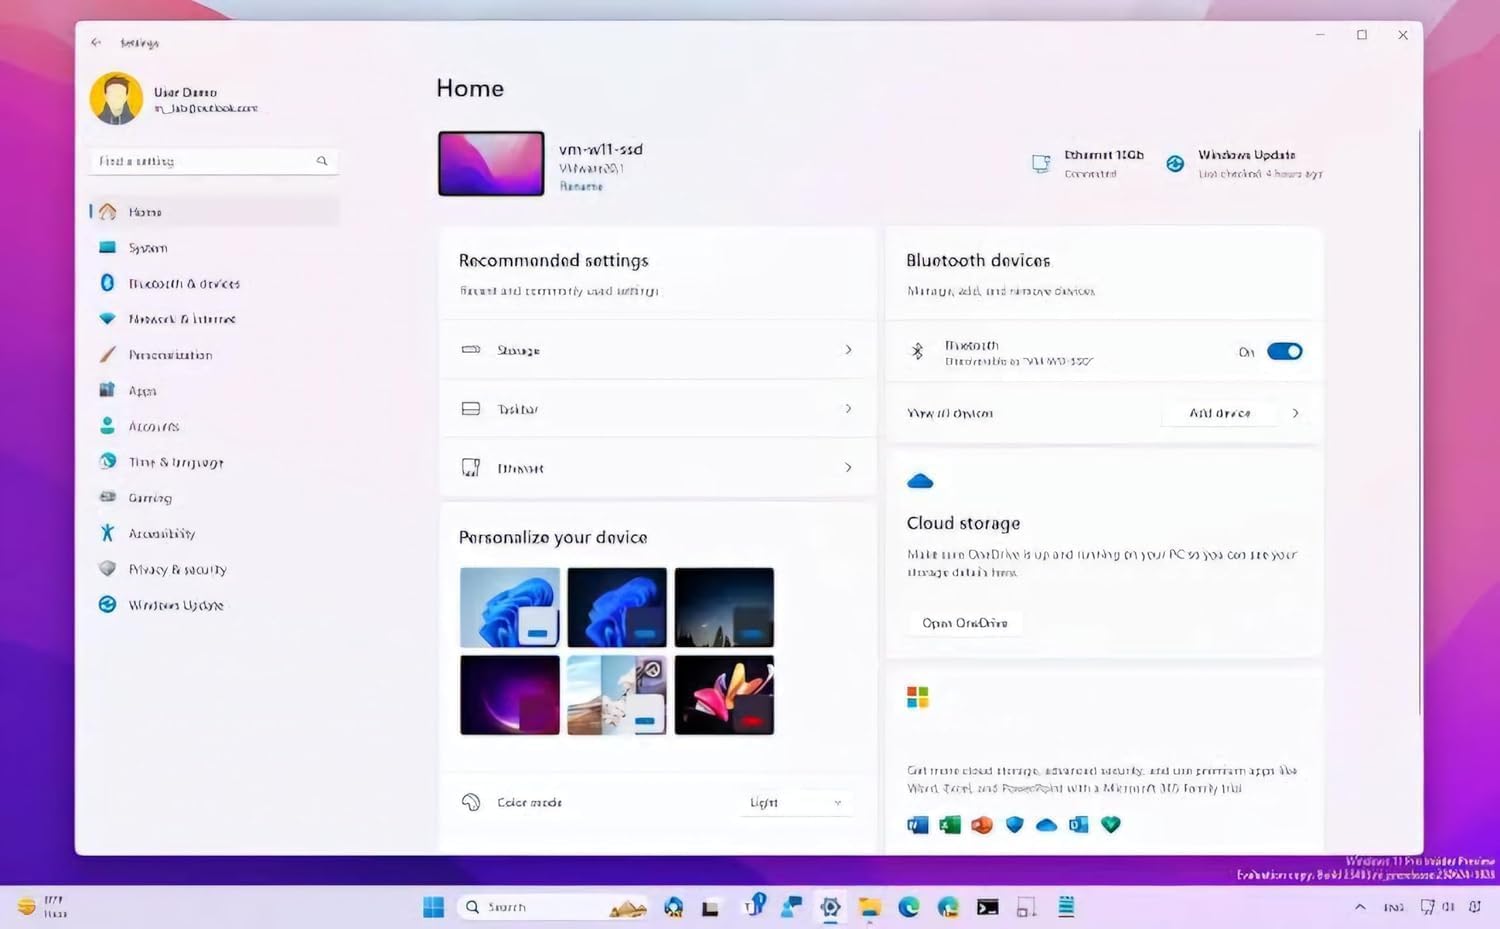Click the OneDrive cloud icon above Cloud storage
The image size is (1500, 929).
920,482
